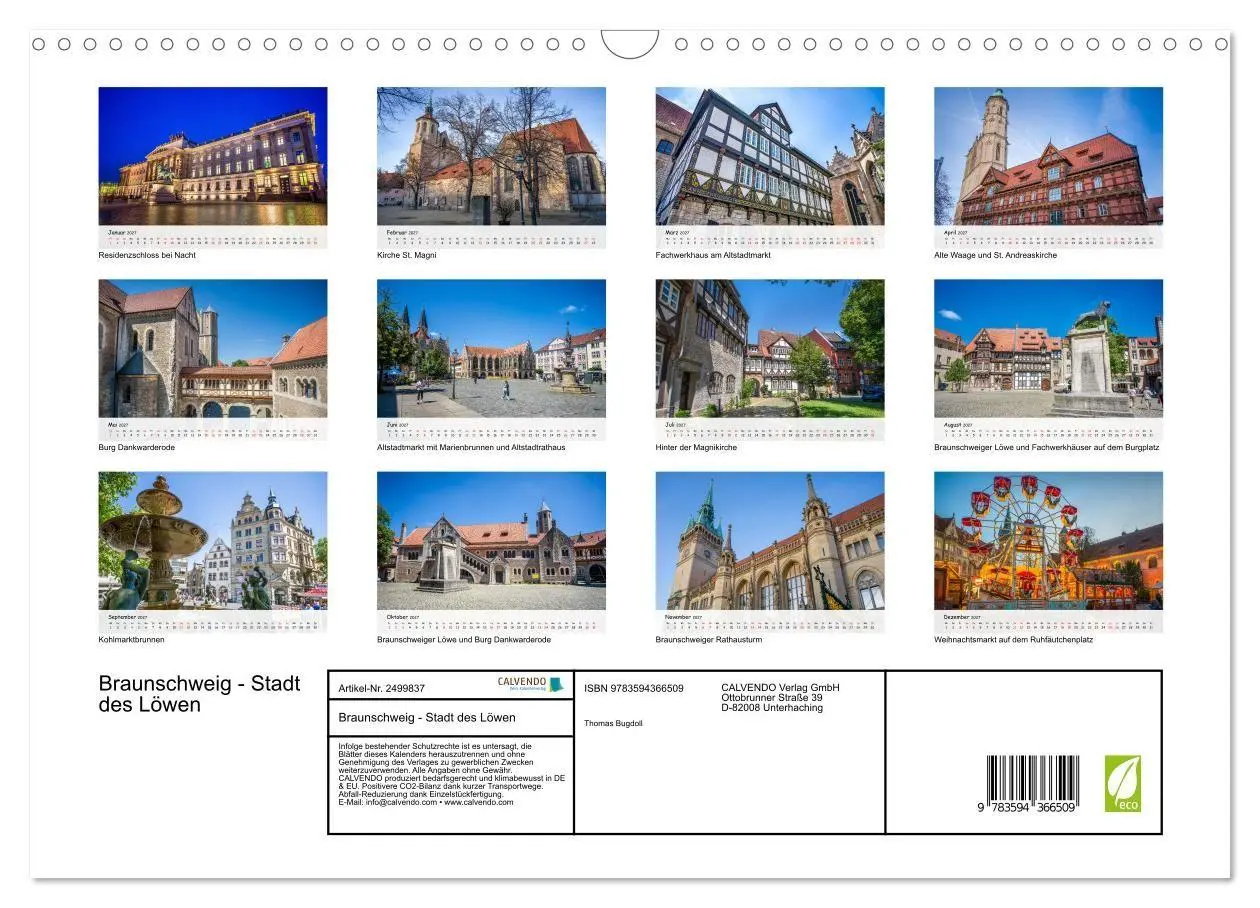Open the Fachwerkhaus am Altstadtmarkt March photo
This screenshot has height=908, width=1260.
[x=770, y=156]
